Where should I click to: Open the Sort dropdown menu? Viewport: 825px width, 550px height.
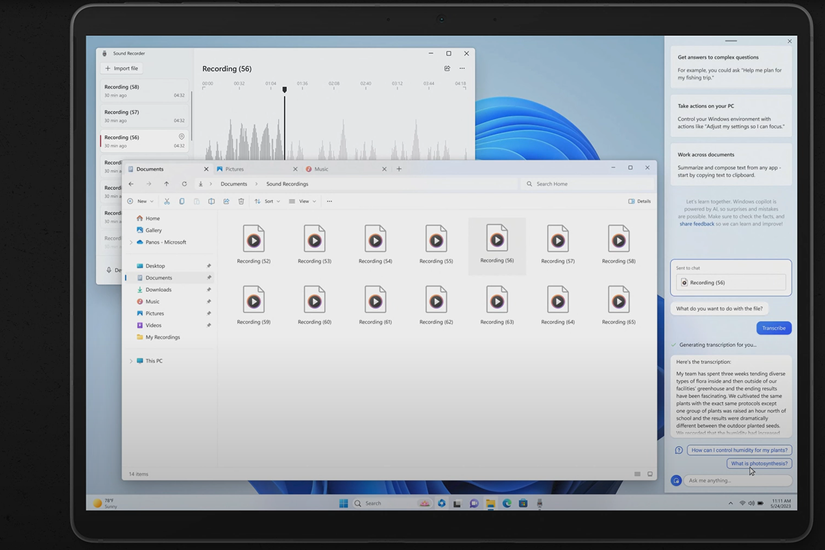(267, 201)
